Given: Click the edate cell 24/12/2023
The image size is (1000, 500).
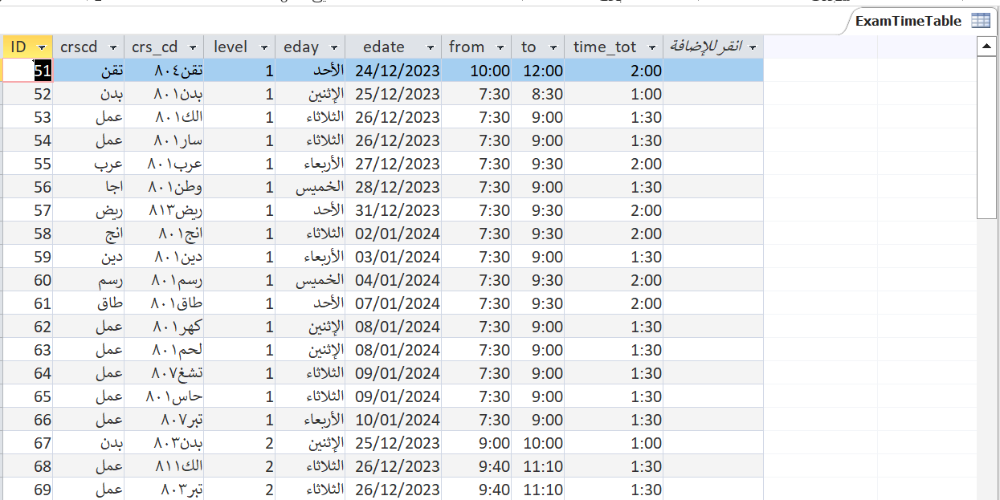Looking at the screenshot, I should (x=393, y=70).
